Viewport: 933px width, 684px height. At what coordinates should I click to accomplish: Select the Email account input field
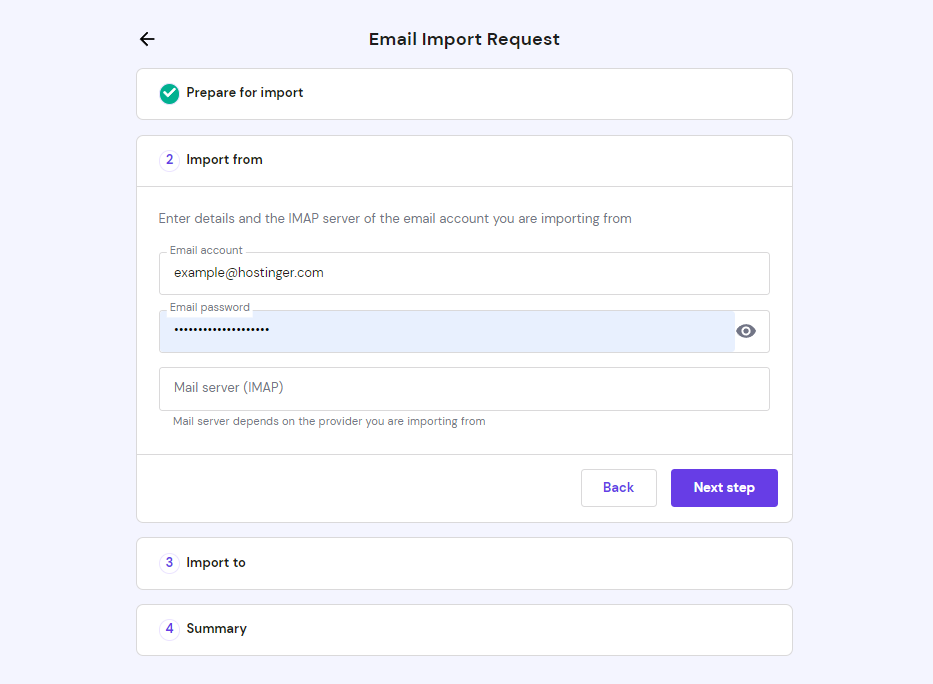464,272
